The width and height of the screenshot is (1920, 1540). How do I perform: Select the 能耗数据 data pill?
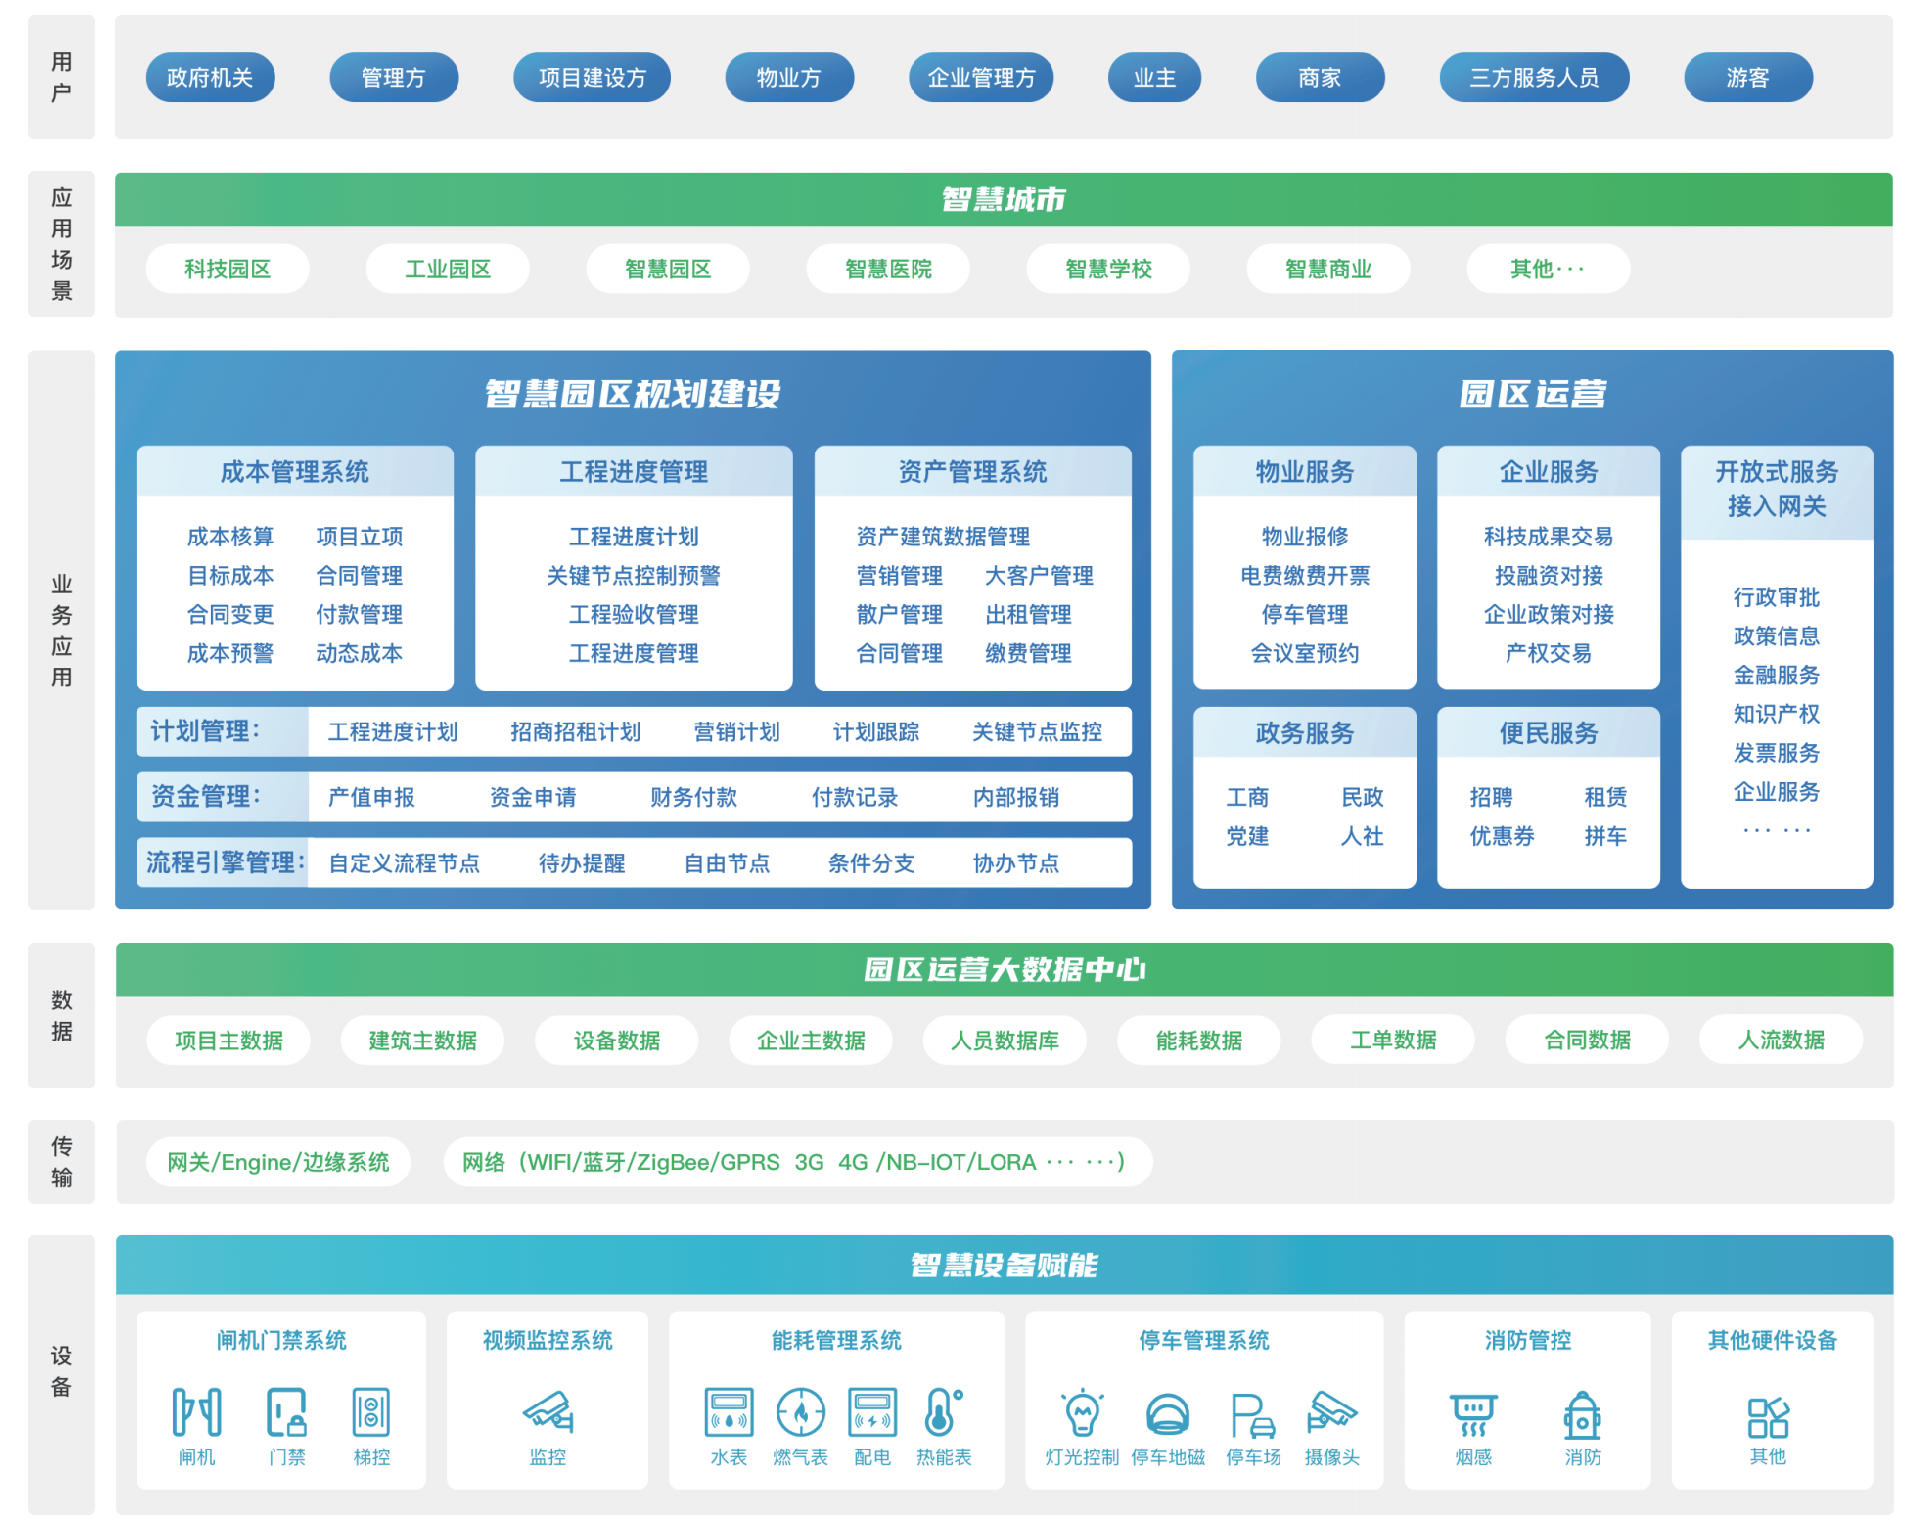tap(1198, 1040)
